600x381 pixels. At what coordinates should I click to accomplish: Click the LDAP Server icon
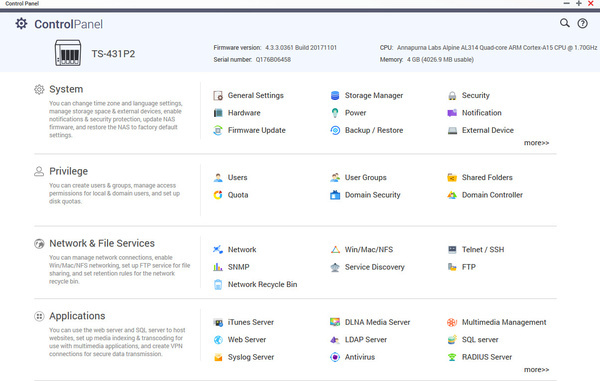coord(335,340)
